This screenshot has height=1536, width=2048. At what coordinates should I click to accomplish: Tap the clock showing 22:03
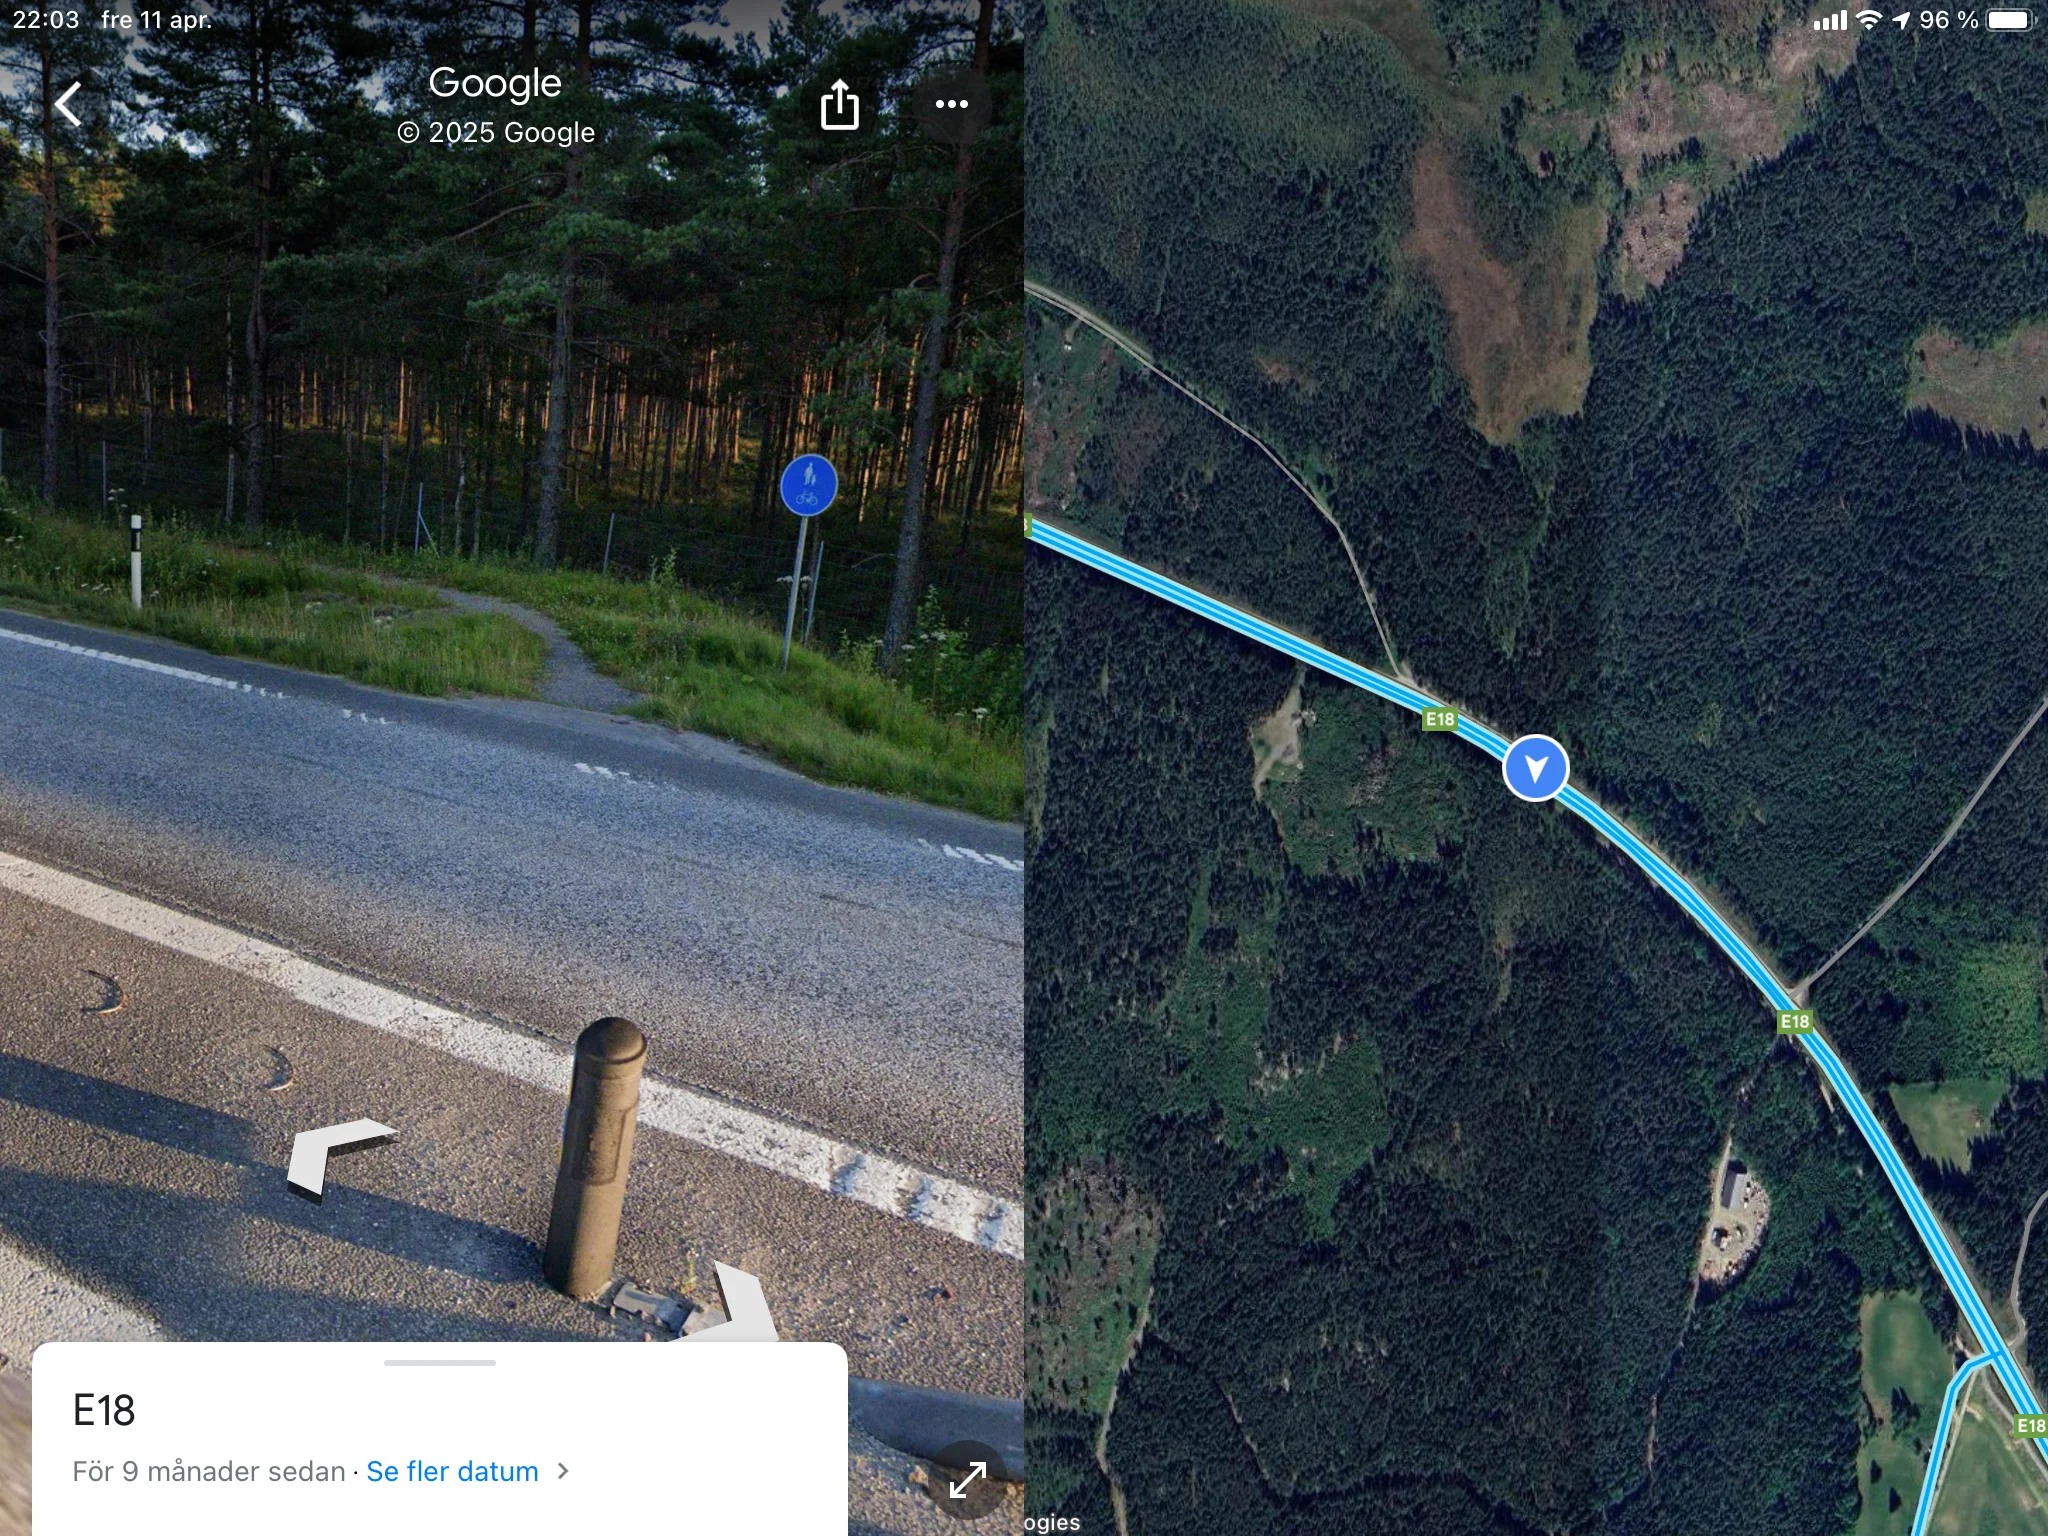click(46, 20)
